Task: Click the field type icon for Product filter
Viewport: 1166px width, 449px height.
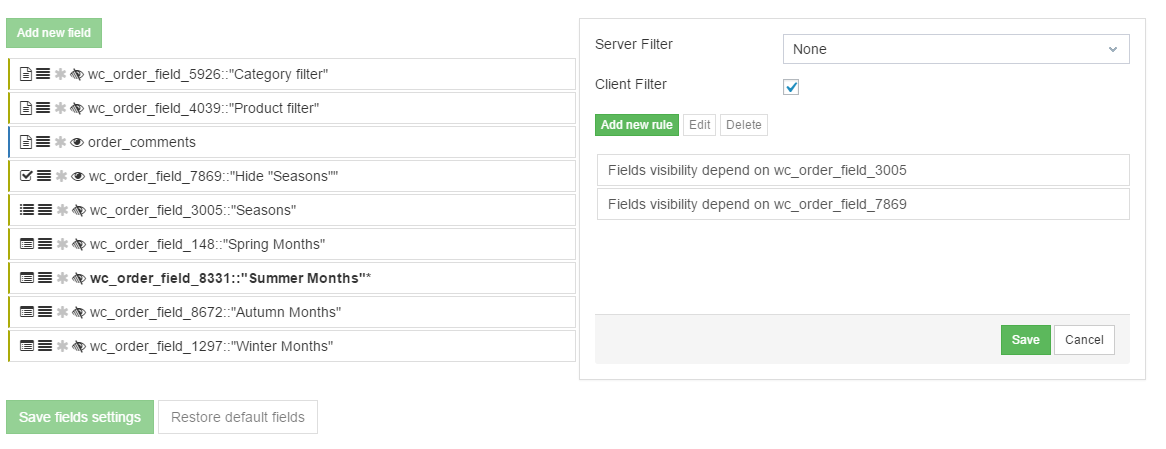Action: coord(27,108)
